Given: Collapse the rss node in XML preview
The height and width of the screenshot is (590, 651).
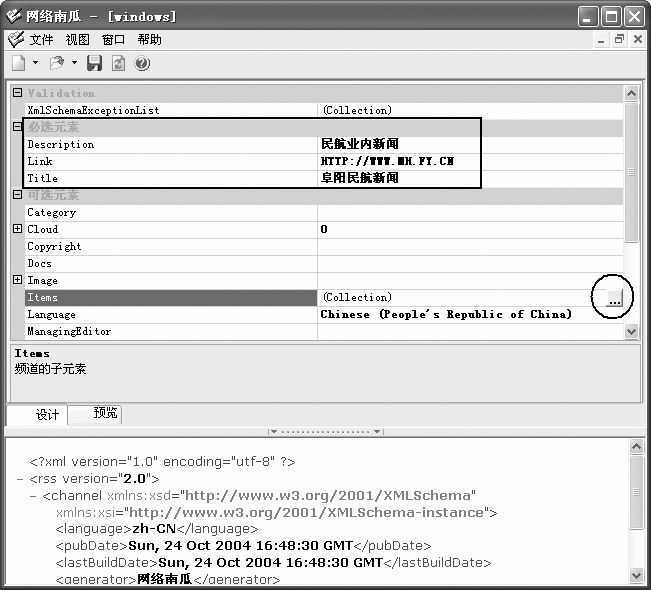Looking at the screenshot, I should [x=21, y=478].
